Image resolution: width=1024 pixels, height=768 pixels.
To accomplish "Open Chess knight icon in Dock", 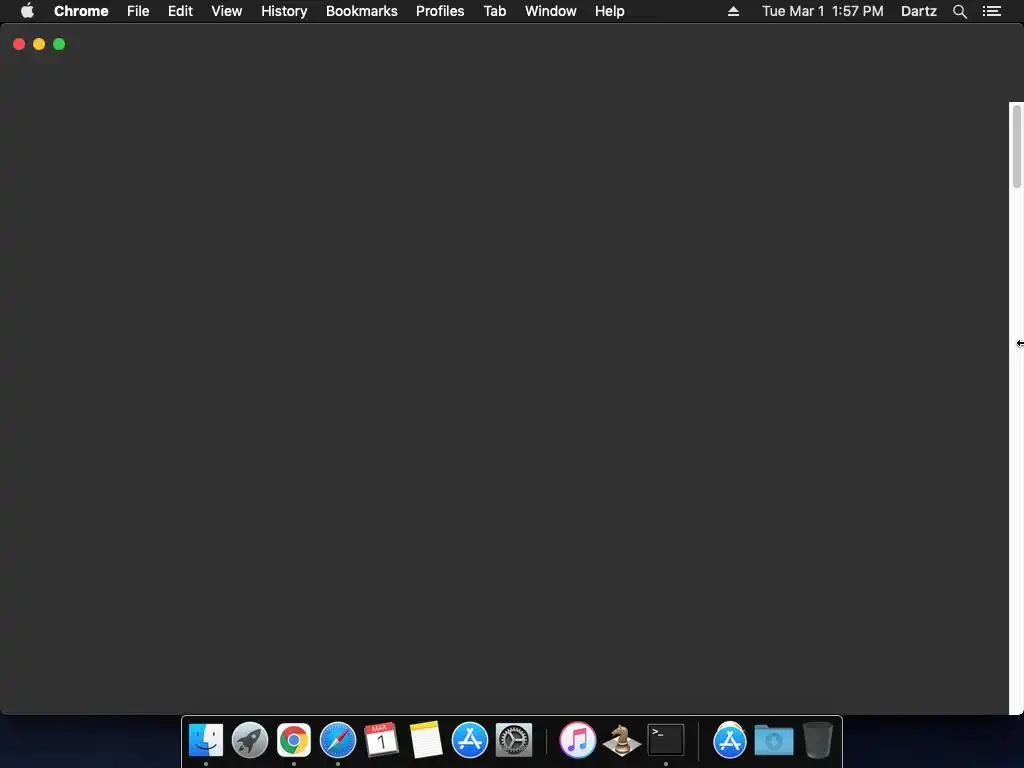I will 621,740.
